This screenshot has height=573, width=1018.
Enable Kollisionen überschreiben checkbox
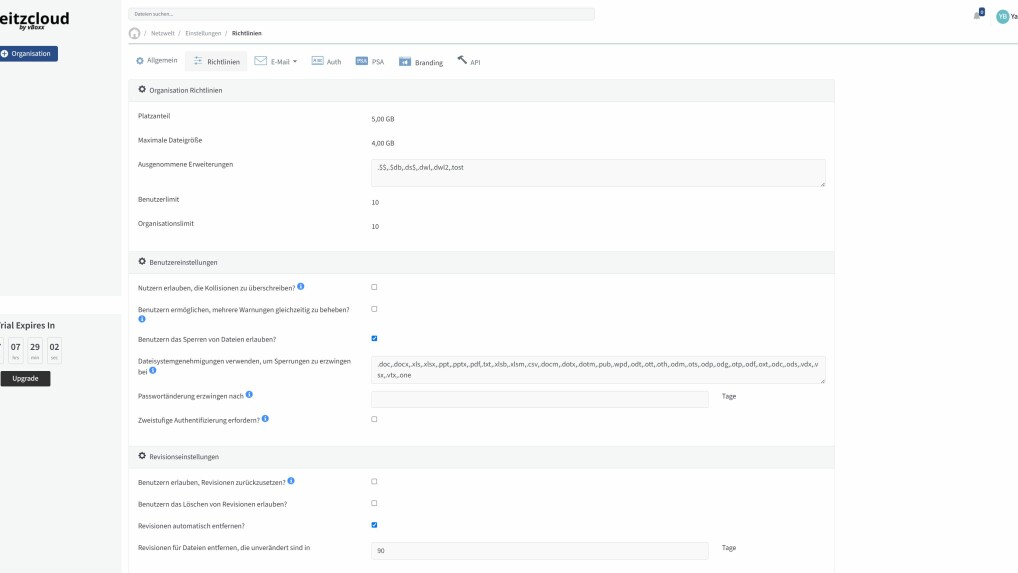pos(374,287)
